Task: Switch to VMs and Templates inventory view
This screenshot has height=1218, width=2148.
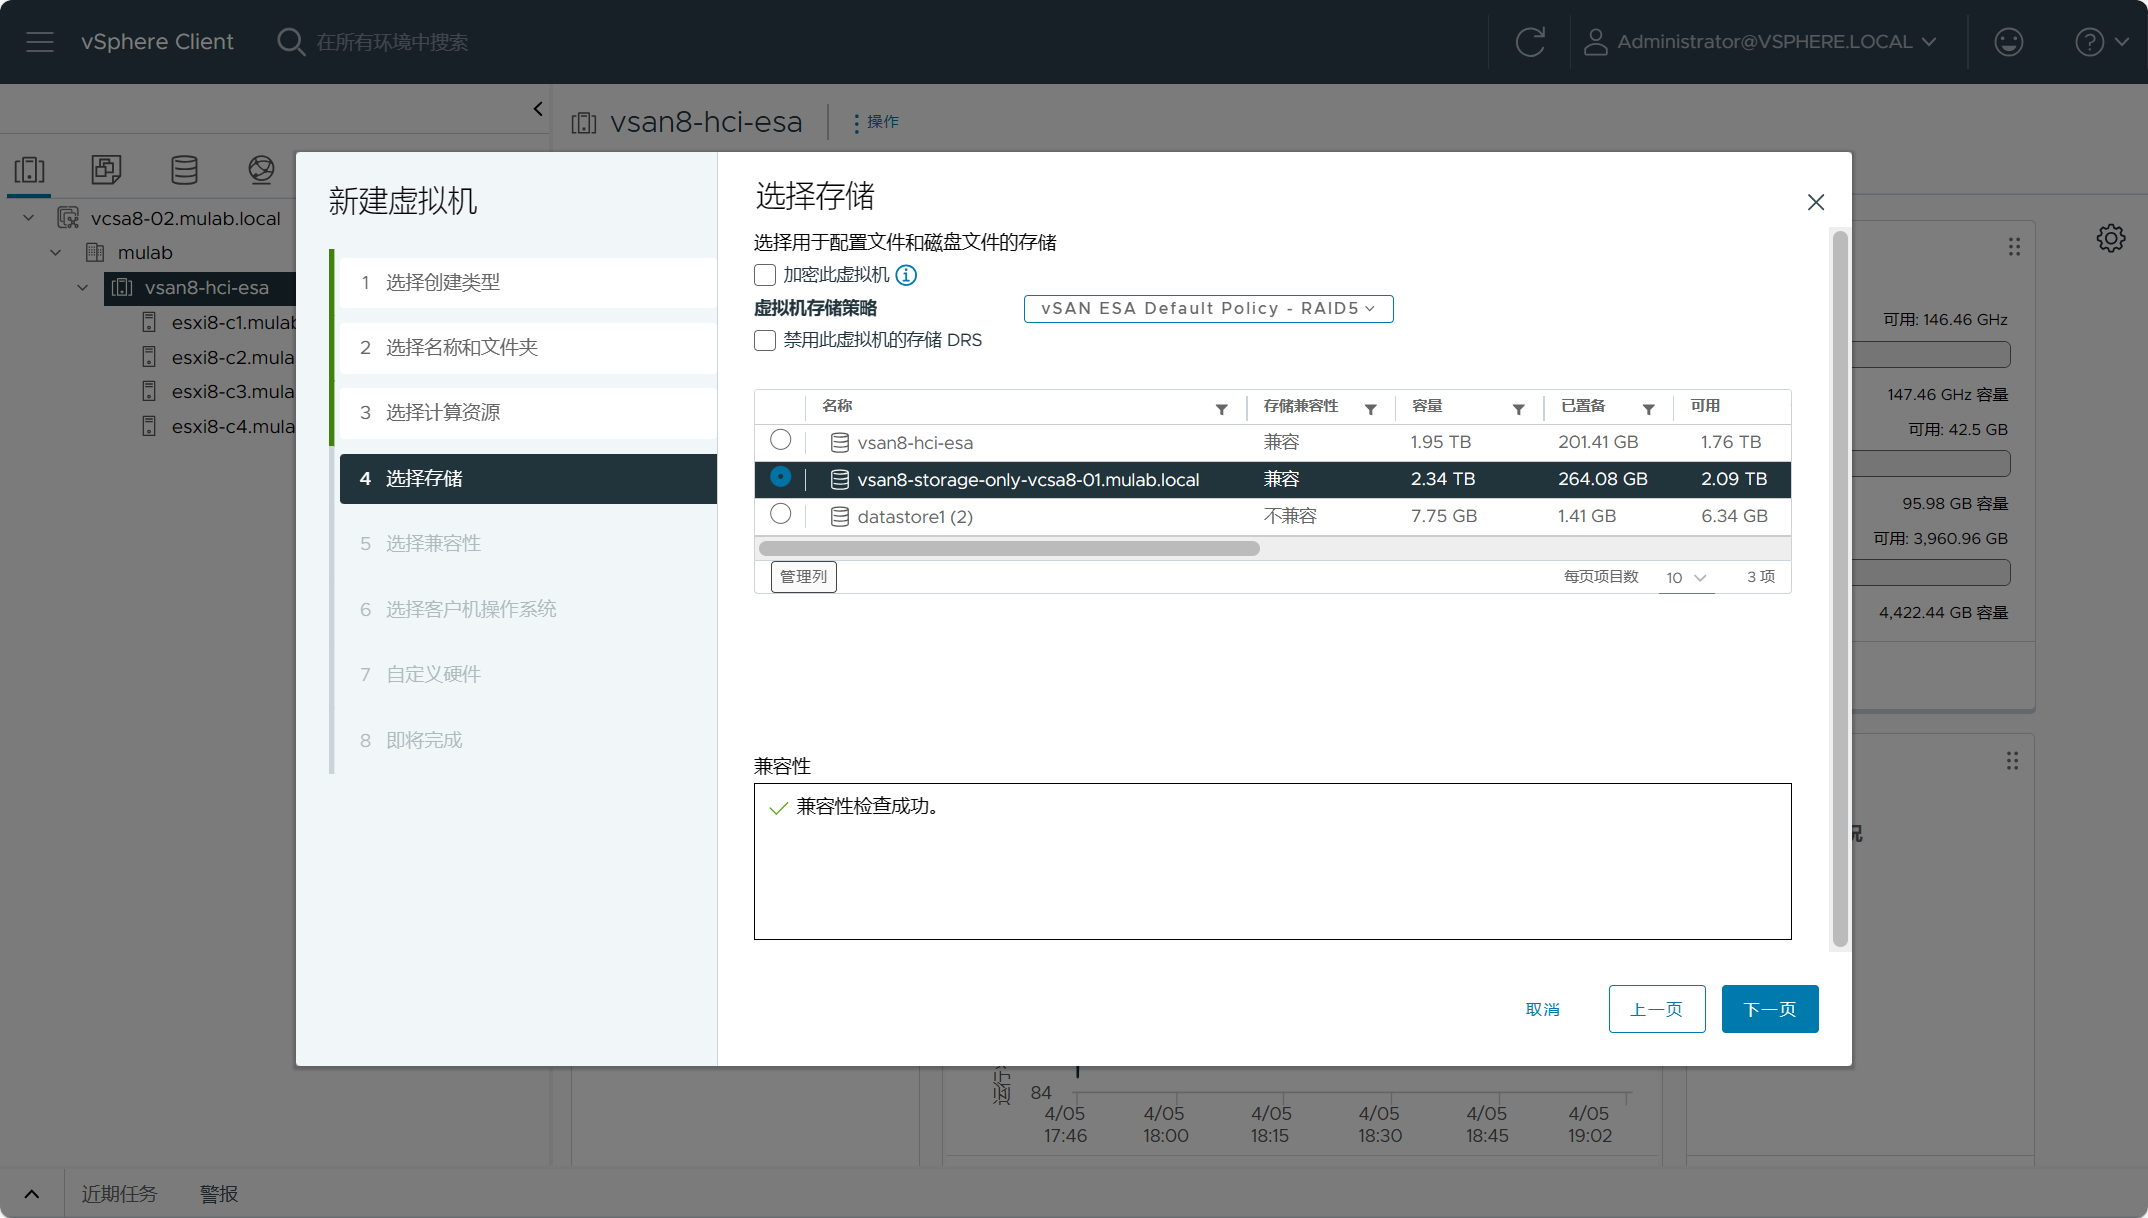Action: (x=106, y=170)
